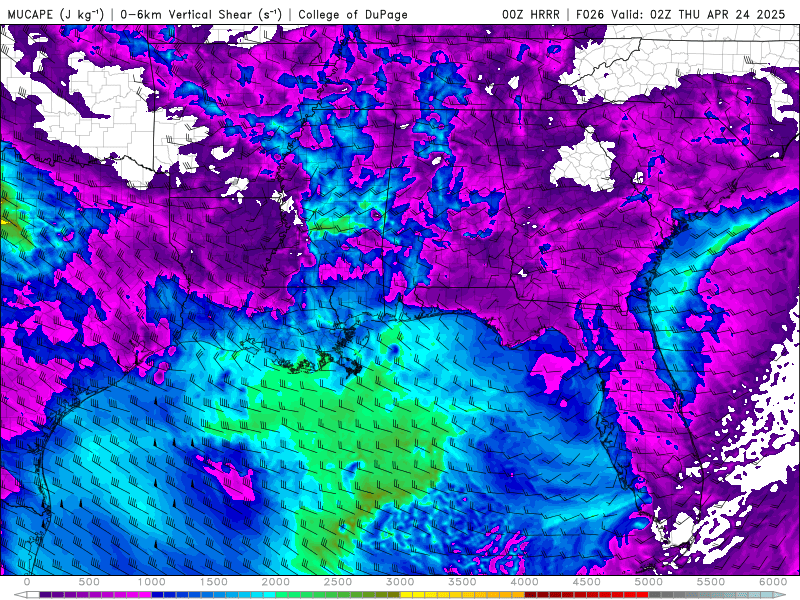Viewport: 800px width, 600px height.
Task: Select the white swatch at the colorbar start
Action: (33, 595)
